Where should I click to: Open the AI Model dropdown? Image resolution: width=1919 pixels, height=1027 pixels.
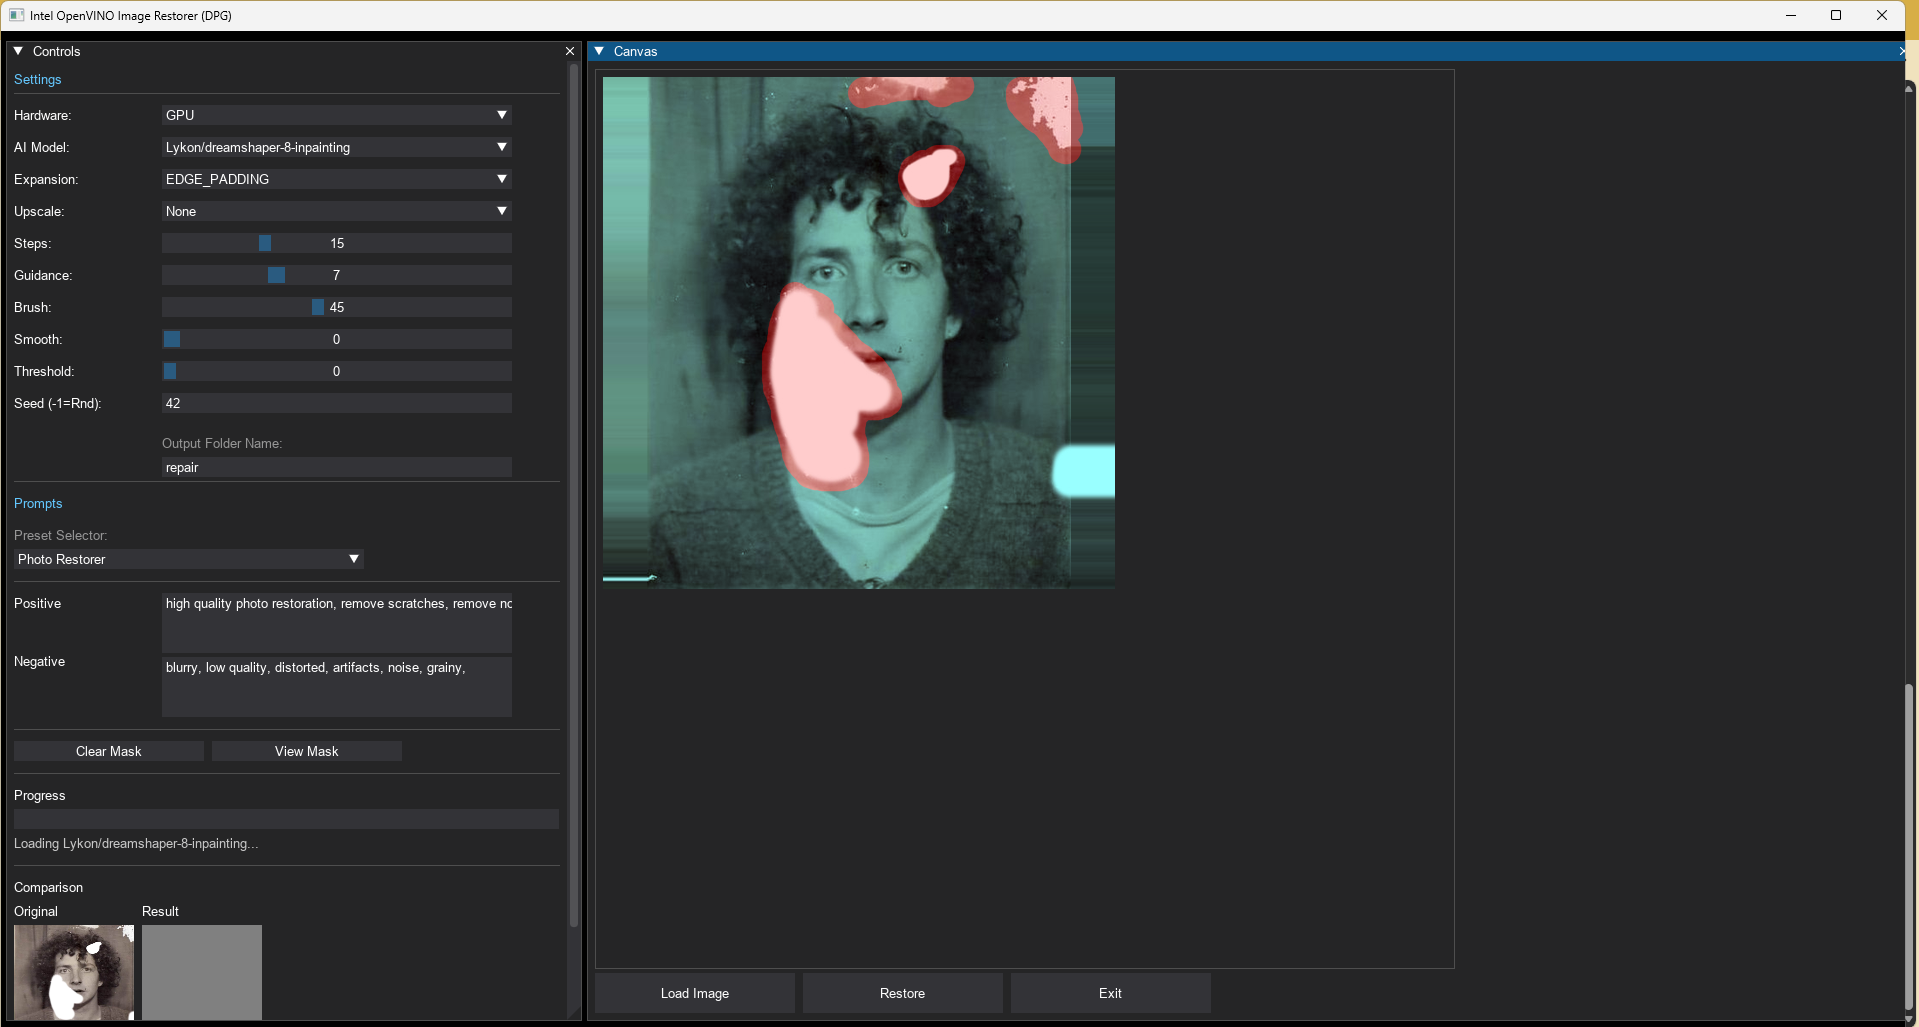pyautogui.click(x=336, y=147)
